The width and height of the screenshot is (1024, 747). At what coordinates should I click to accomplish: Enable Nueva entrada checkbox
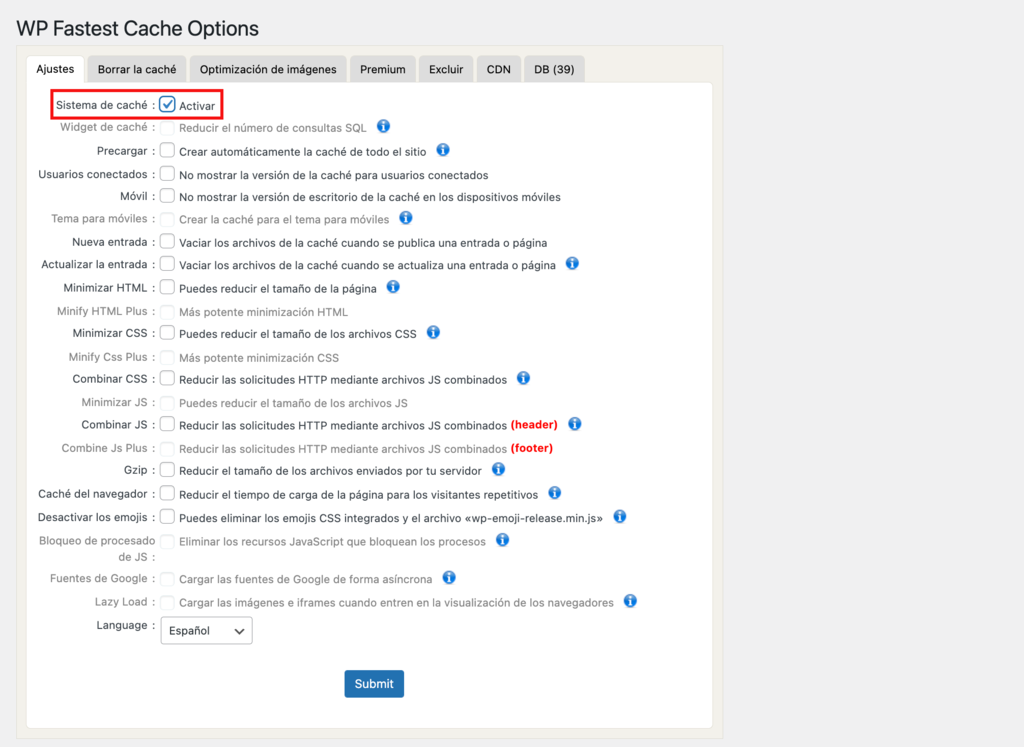167,242
